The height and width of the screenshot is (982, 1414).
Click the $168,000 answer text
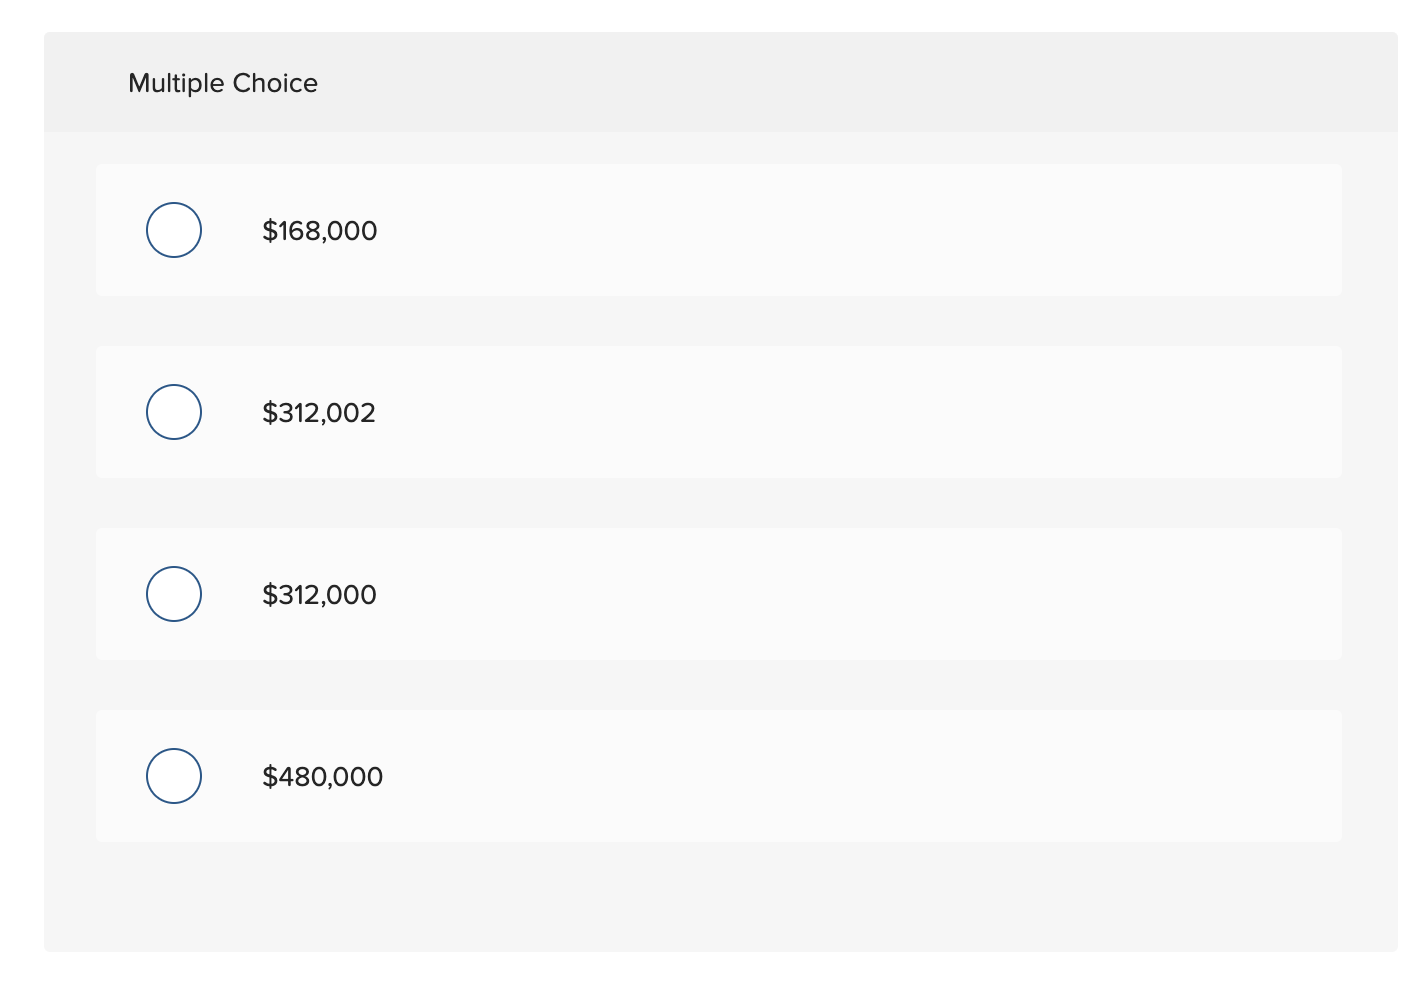tap(320, 231)
